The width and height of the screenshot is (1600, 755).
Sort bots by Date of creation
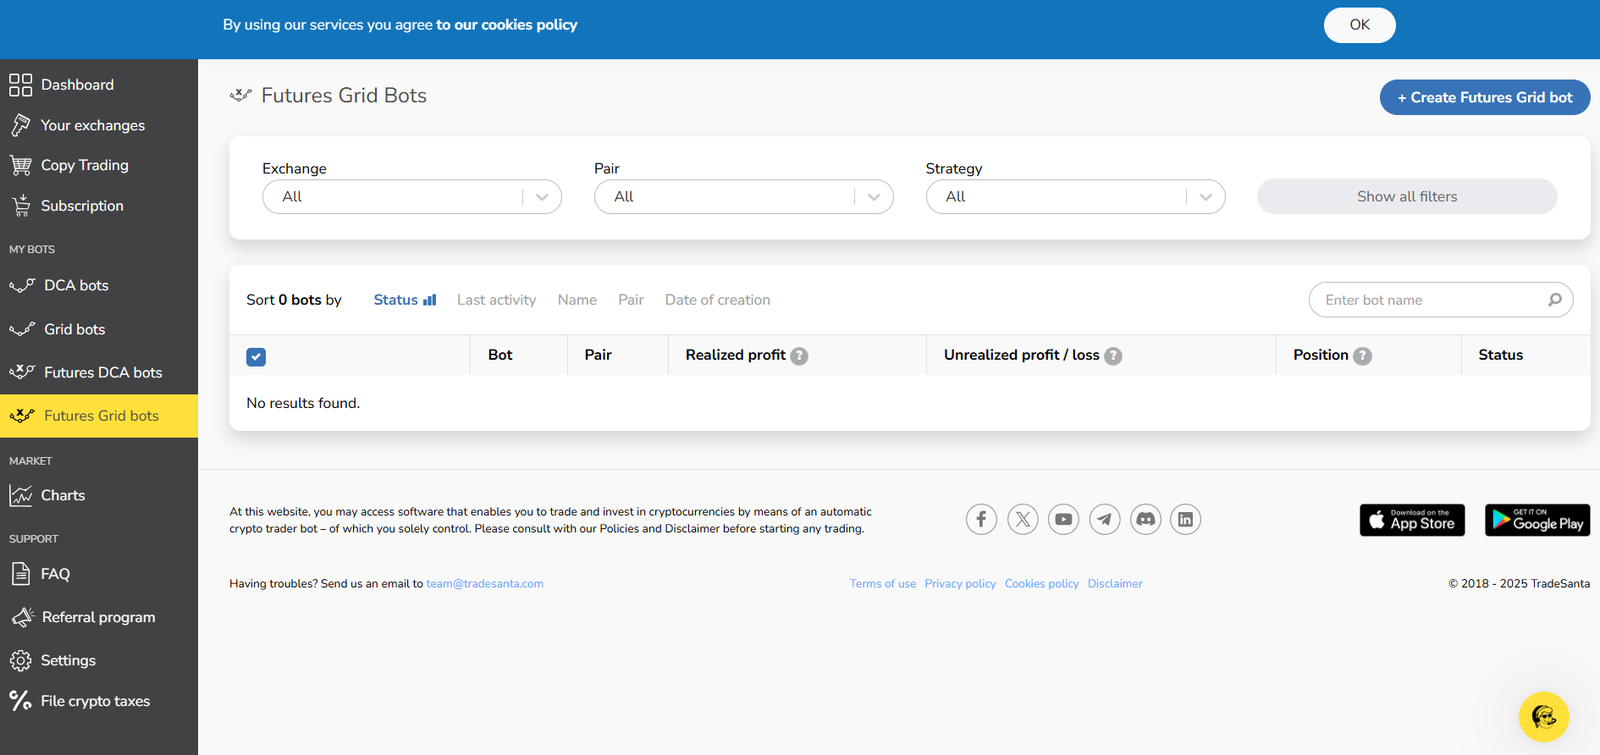(717, 300)
